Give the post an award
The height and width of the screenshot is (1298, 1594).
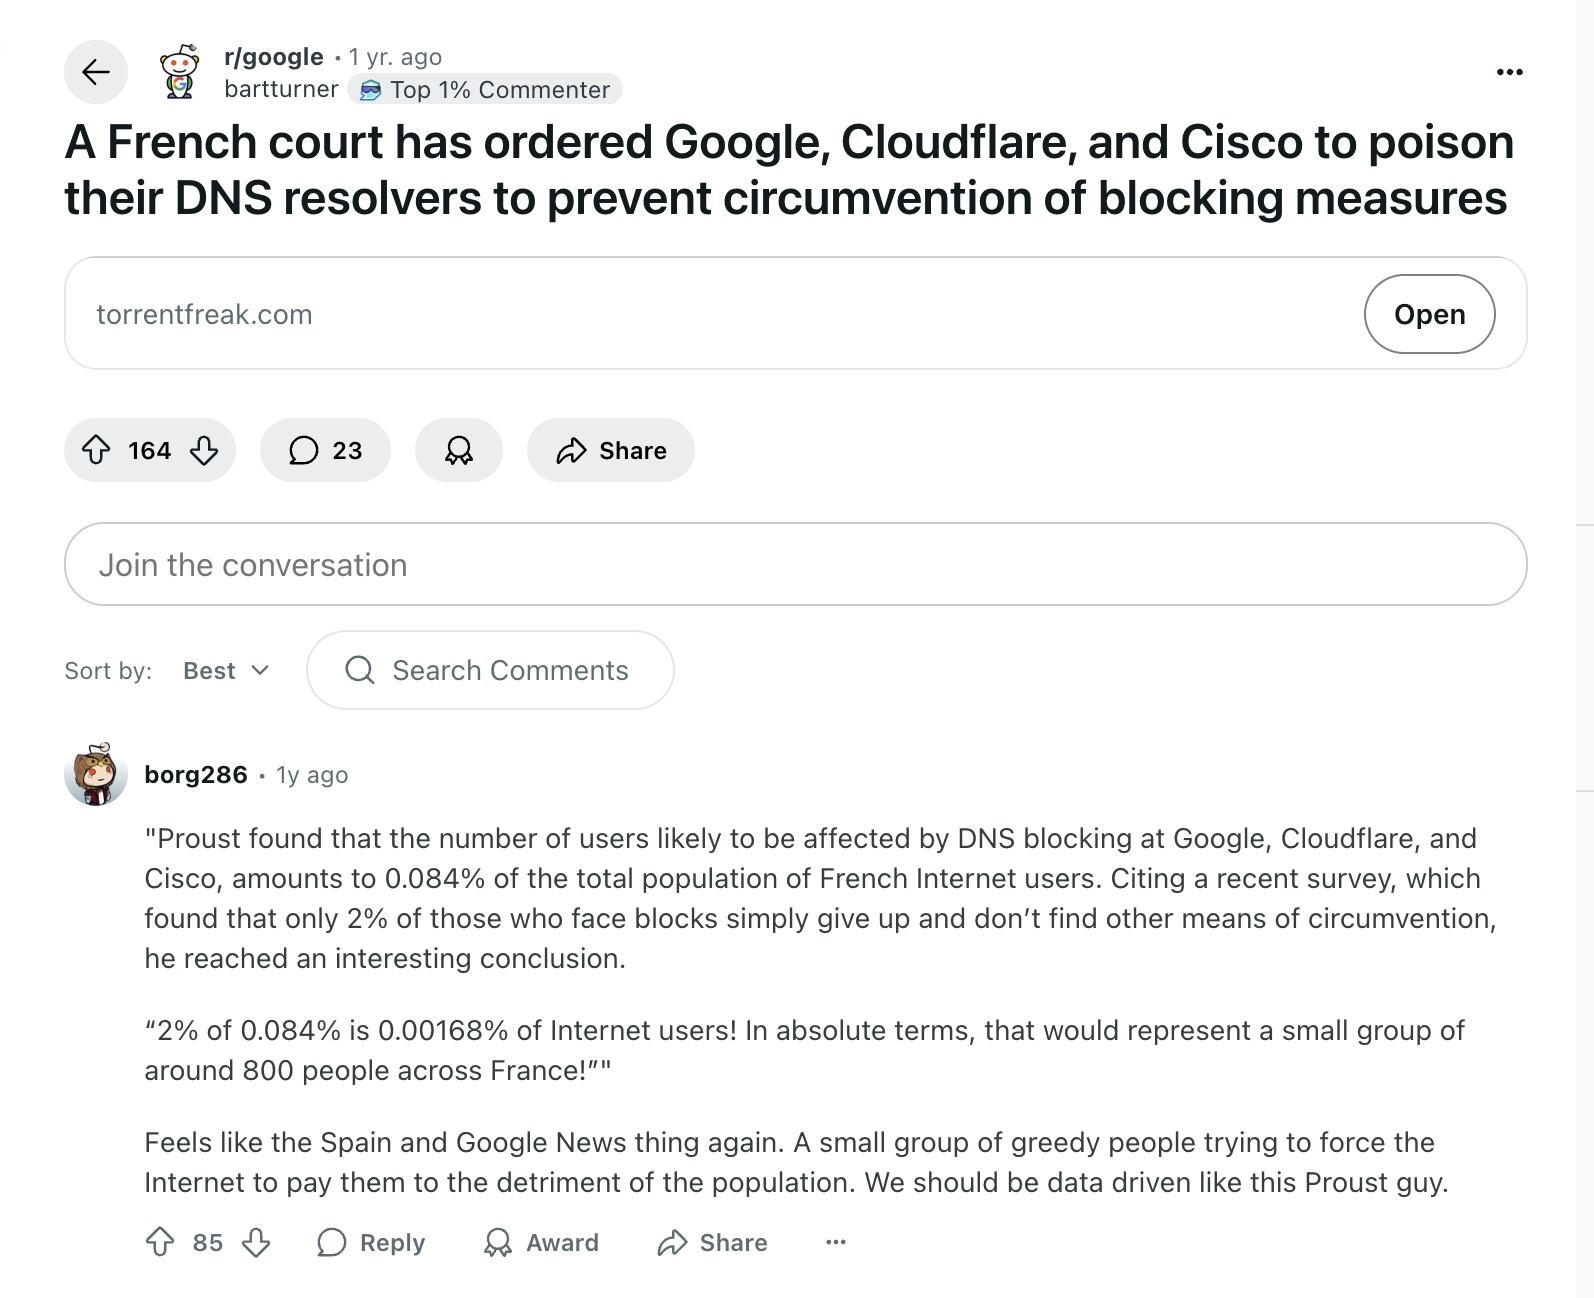point(459,450)
